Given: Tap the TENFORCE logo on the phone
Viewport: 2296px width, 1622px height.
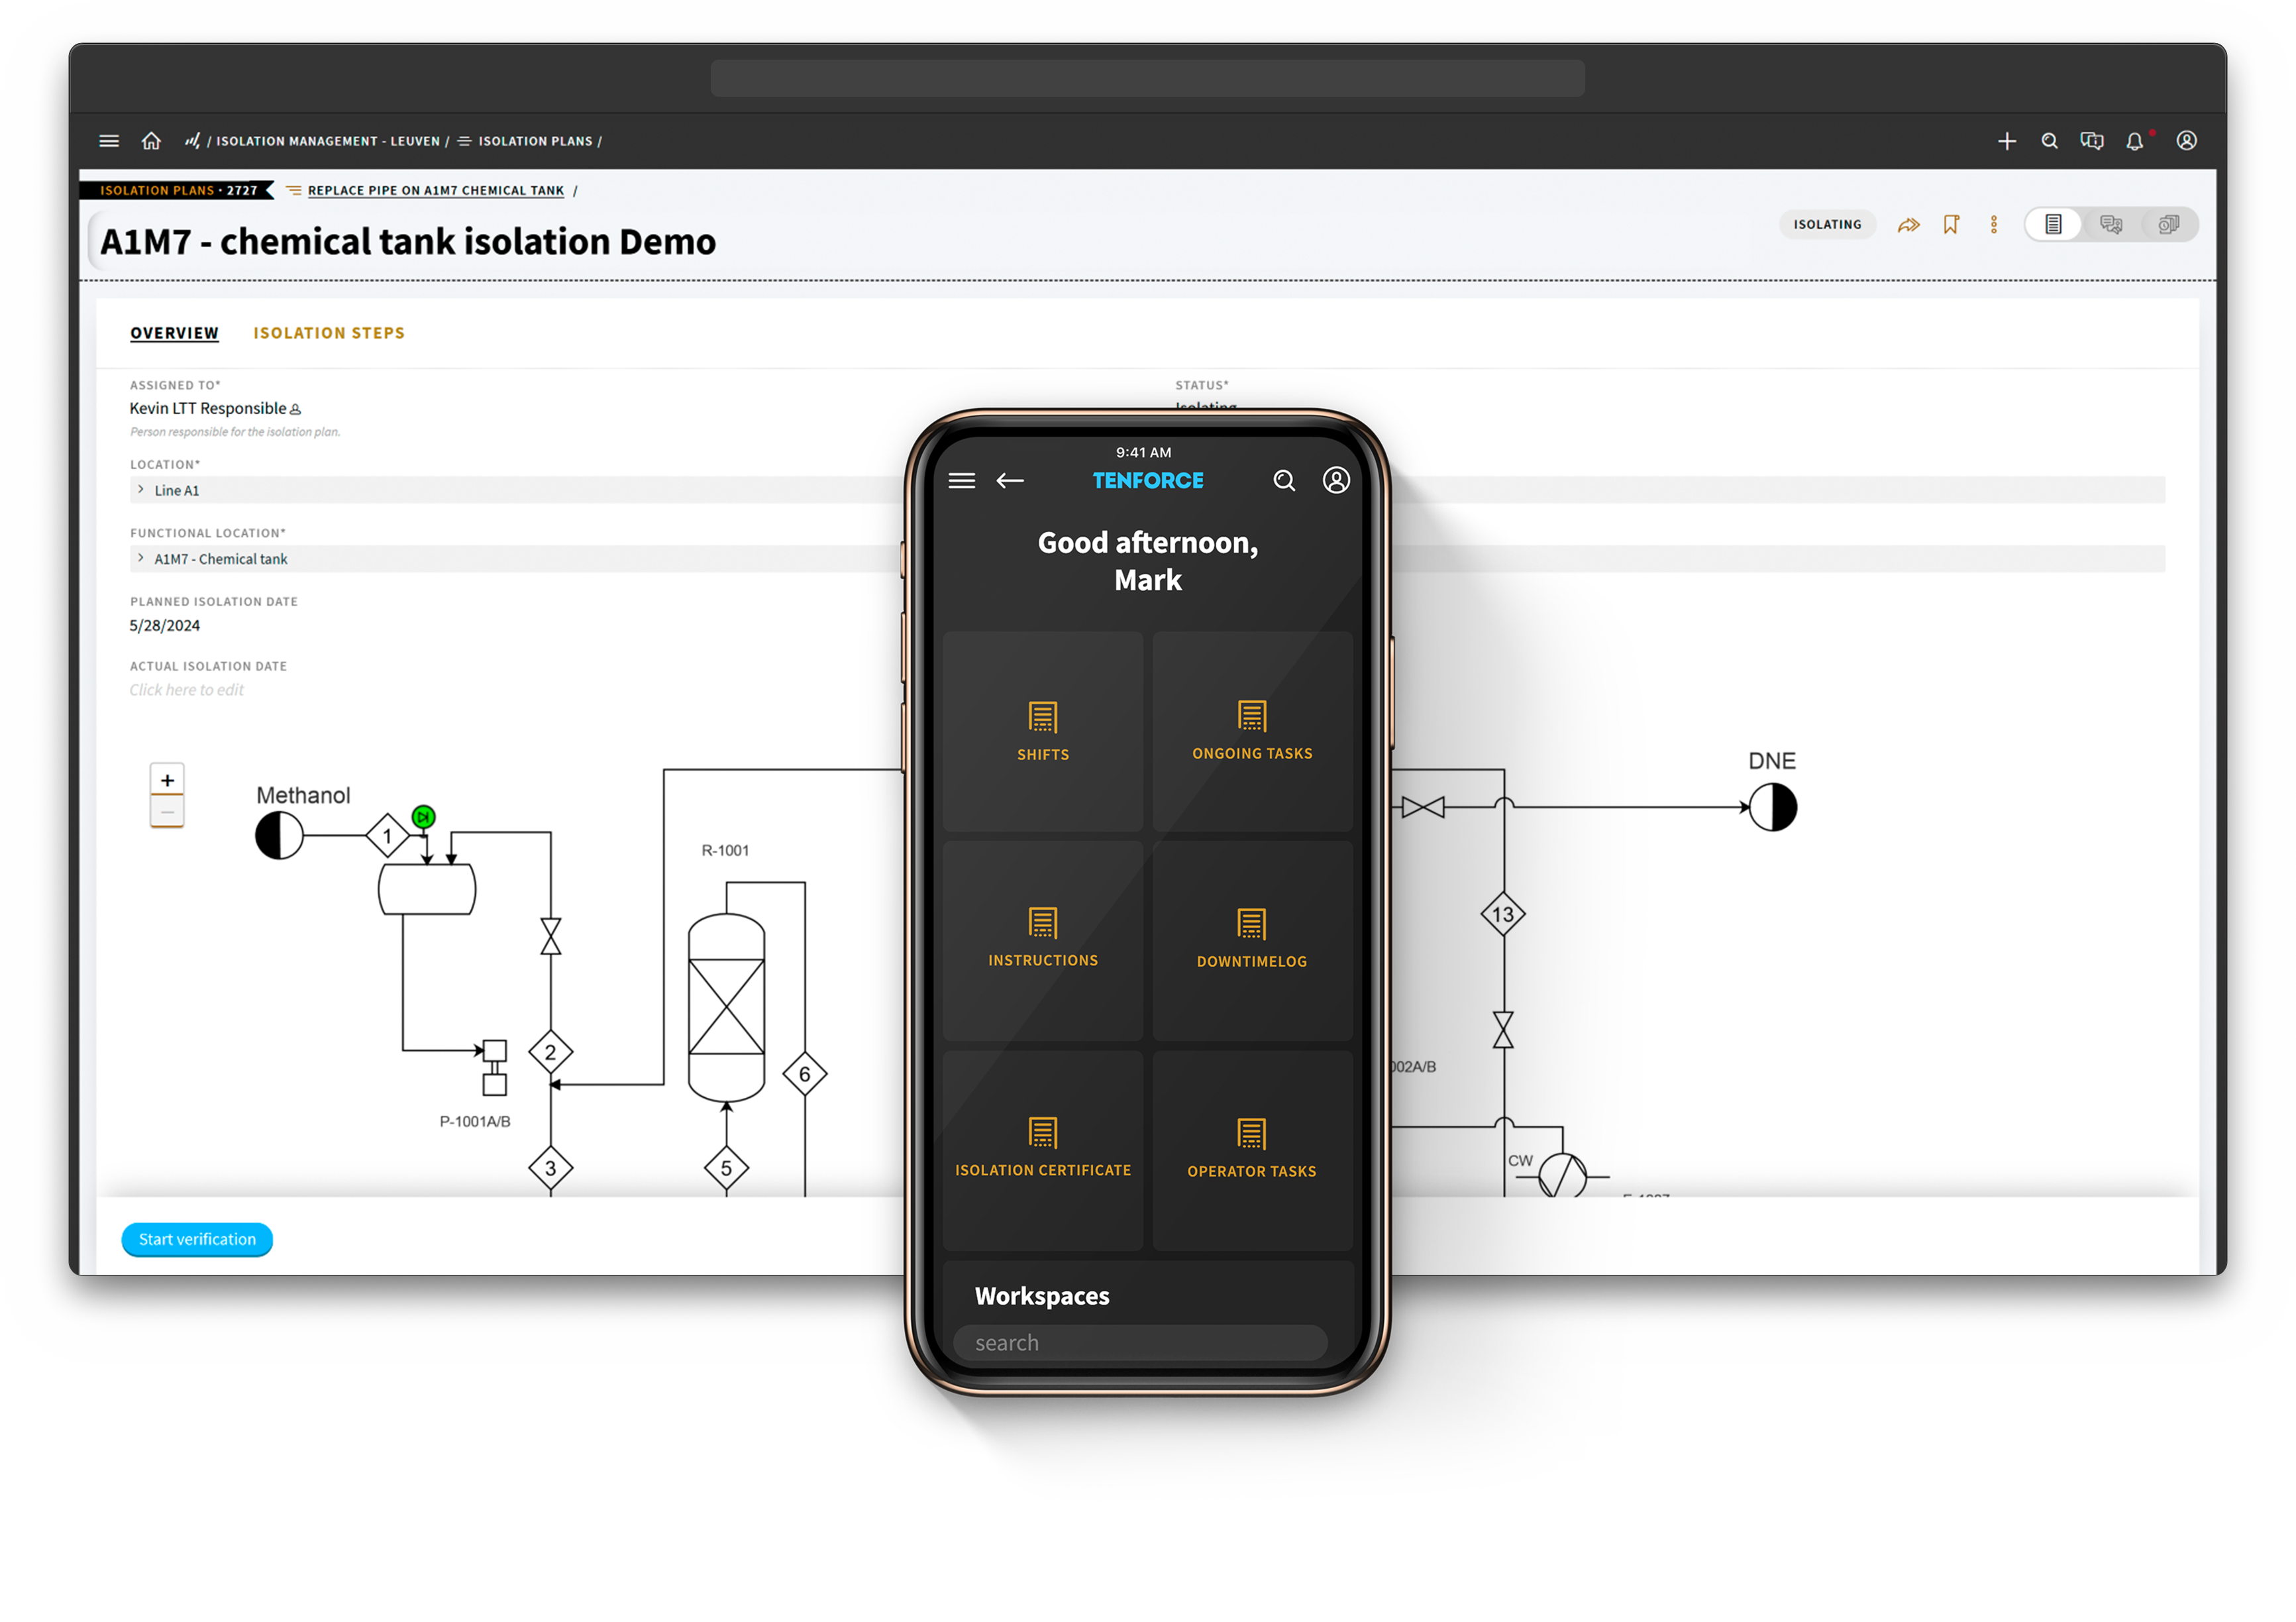Looking at the screenshot, I should (1148, 481).
